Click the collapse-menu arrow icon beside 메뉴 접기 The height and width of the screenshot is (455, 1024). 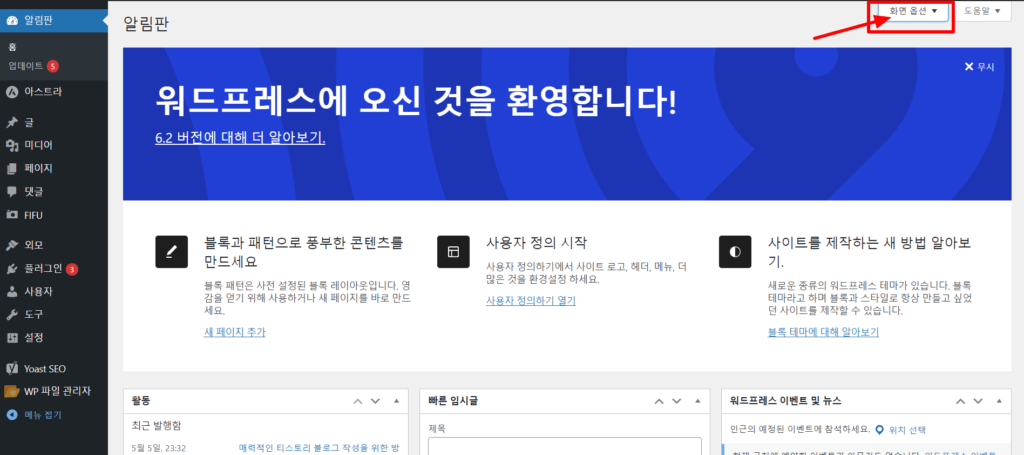pyautogui.click(x=12, y=415)
